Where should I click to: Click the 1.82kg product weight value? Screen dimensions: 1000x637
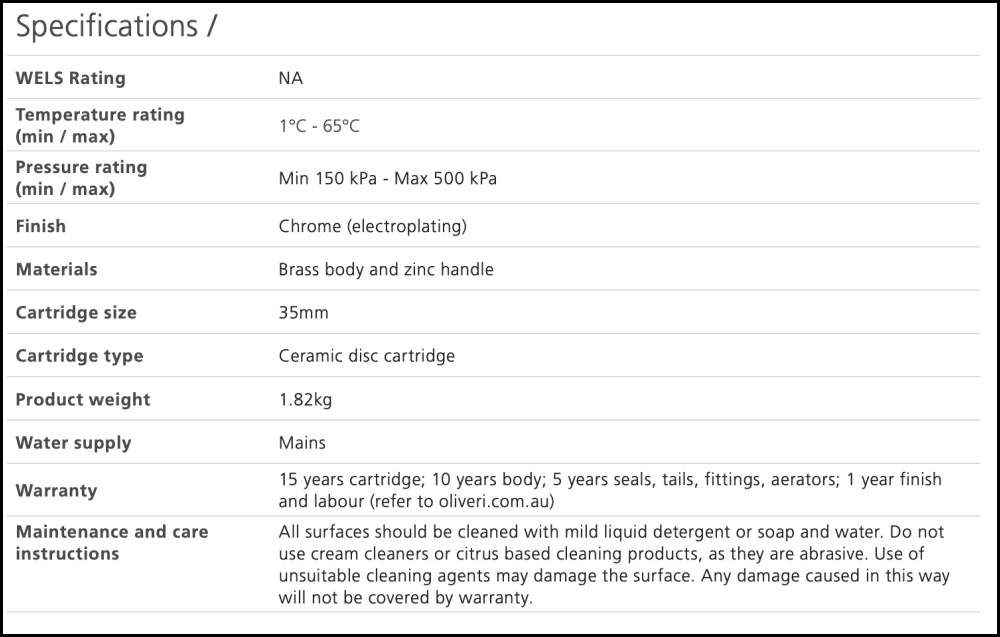coord(305,400)
